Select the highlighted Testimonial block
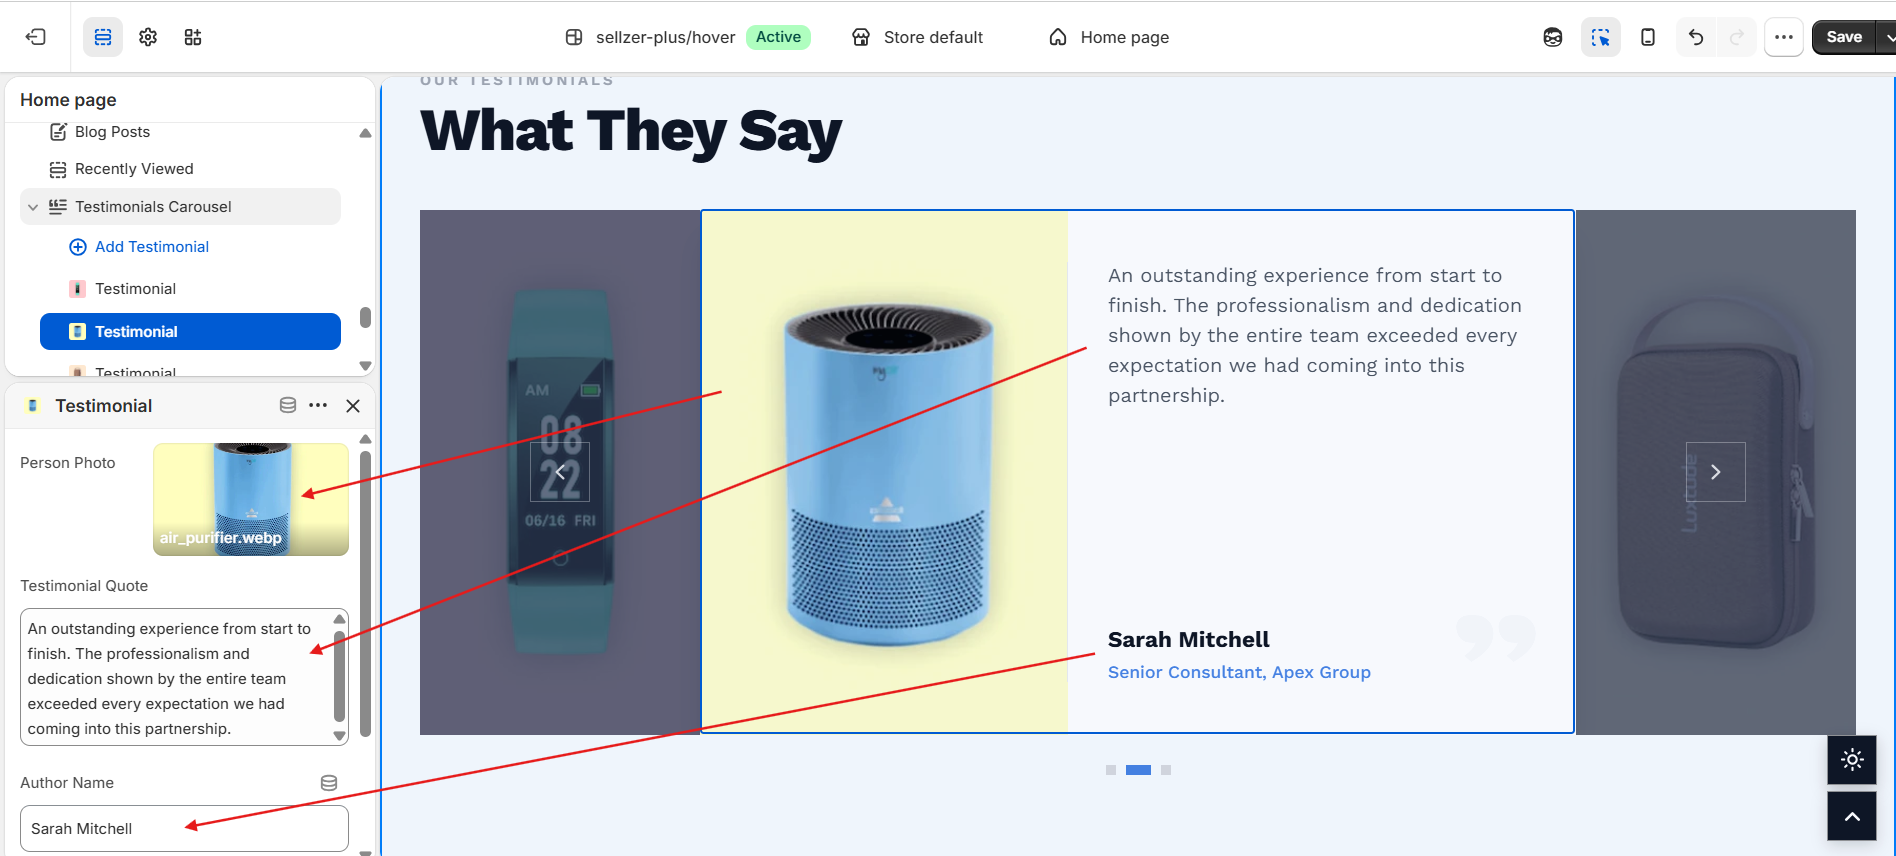This screenshot has height=856, width=1896. pyautogui.click(x=190, y=332)
